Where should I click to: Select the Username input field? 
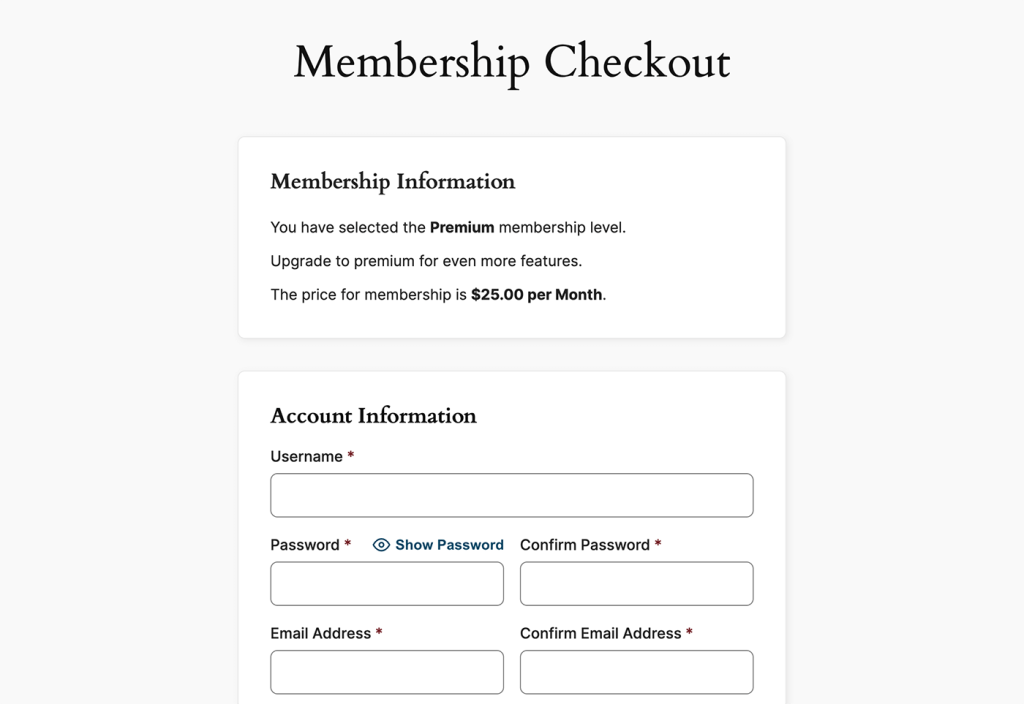coord(511,495)
